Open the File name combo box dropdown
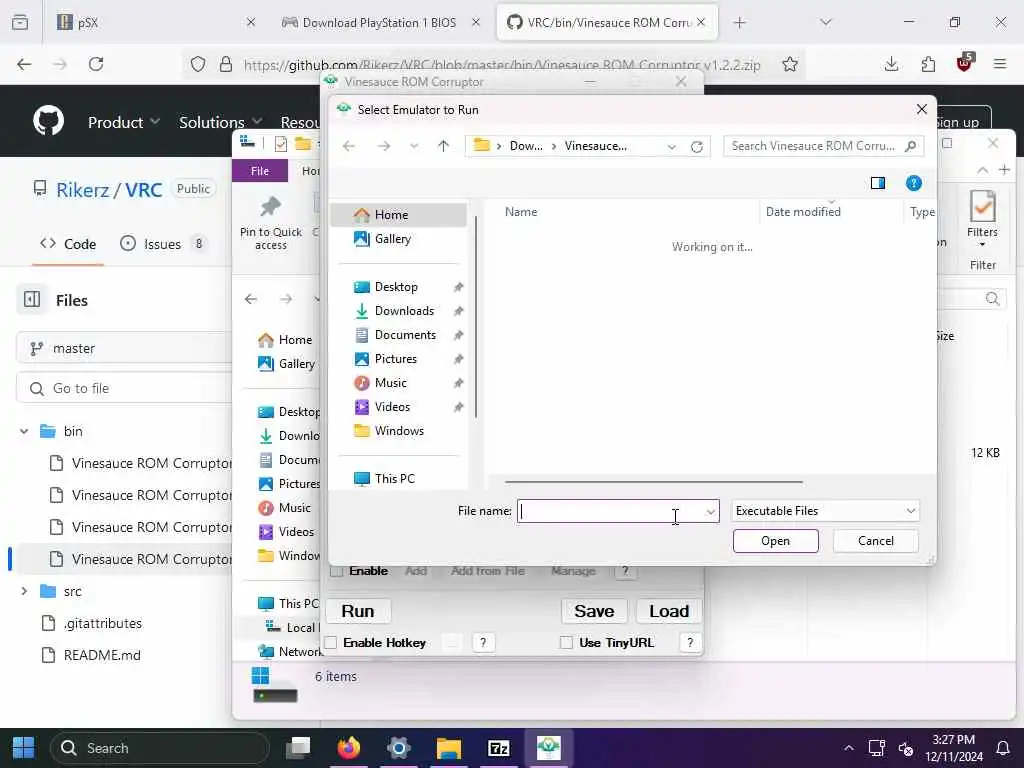Viewport: 1024px width, 768px height. [711, 511]
